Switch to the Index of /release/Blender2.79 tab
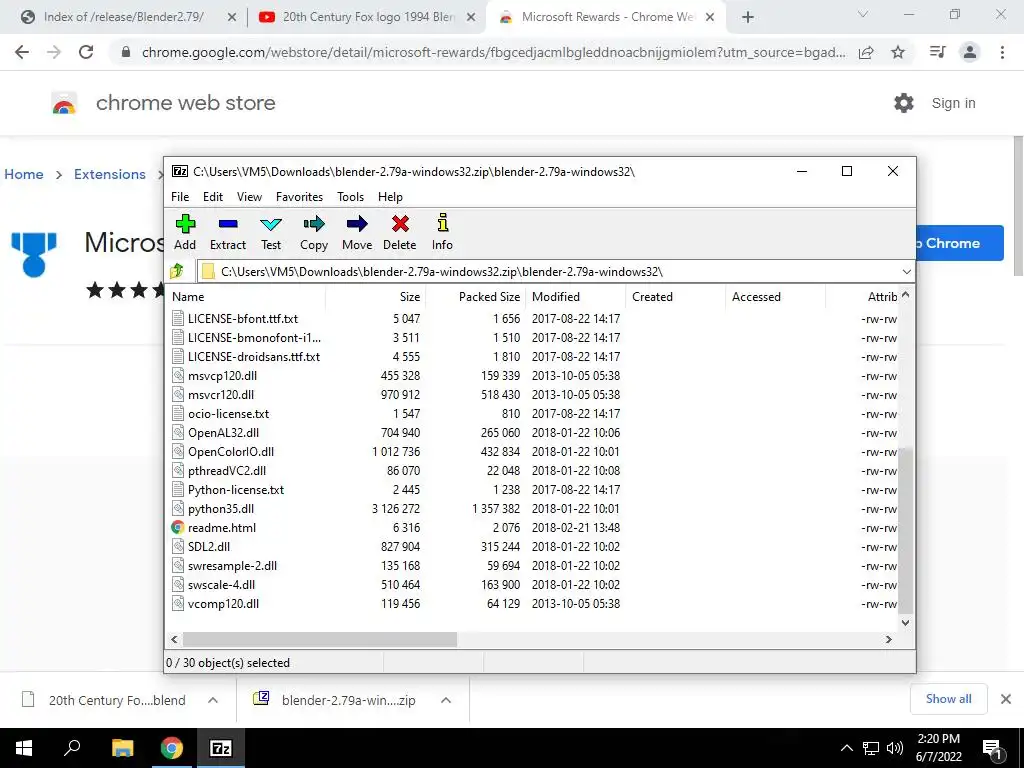 click(x=124, y=17)
